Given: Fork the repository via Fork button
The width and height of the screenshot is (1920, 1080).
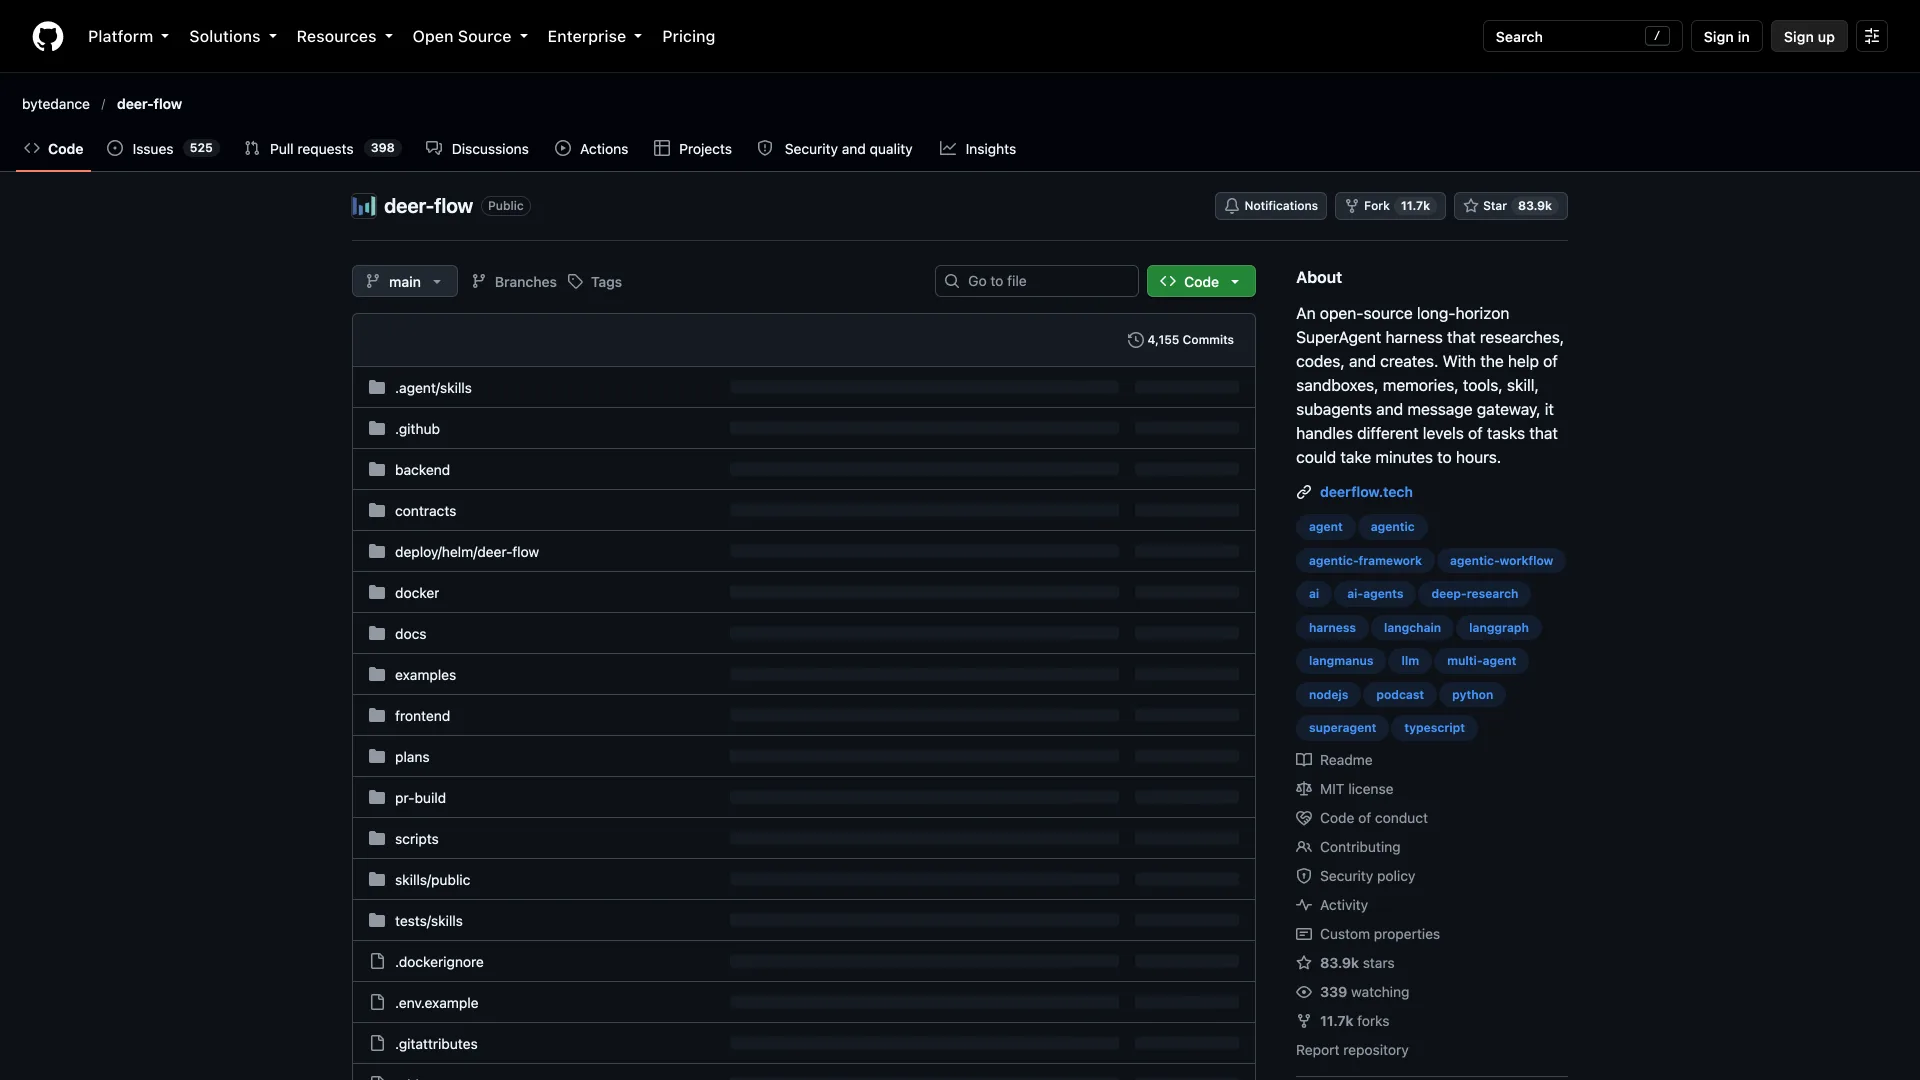Looking at the screenshot, I should point(1390,206).
